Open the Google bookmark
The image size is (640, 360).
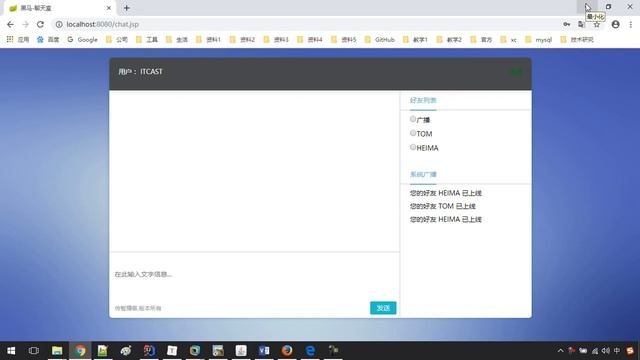(82, 40)
